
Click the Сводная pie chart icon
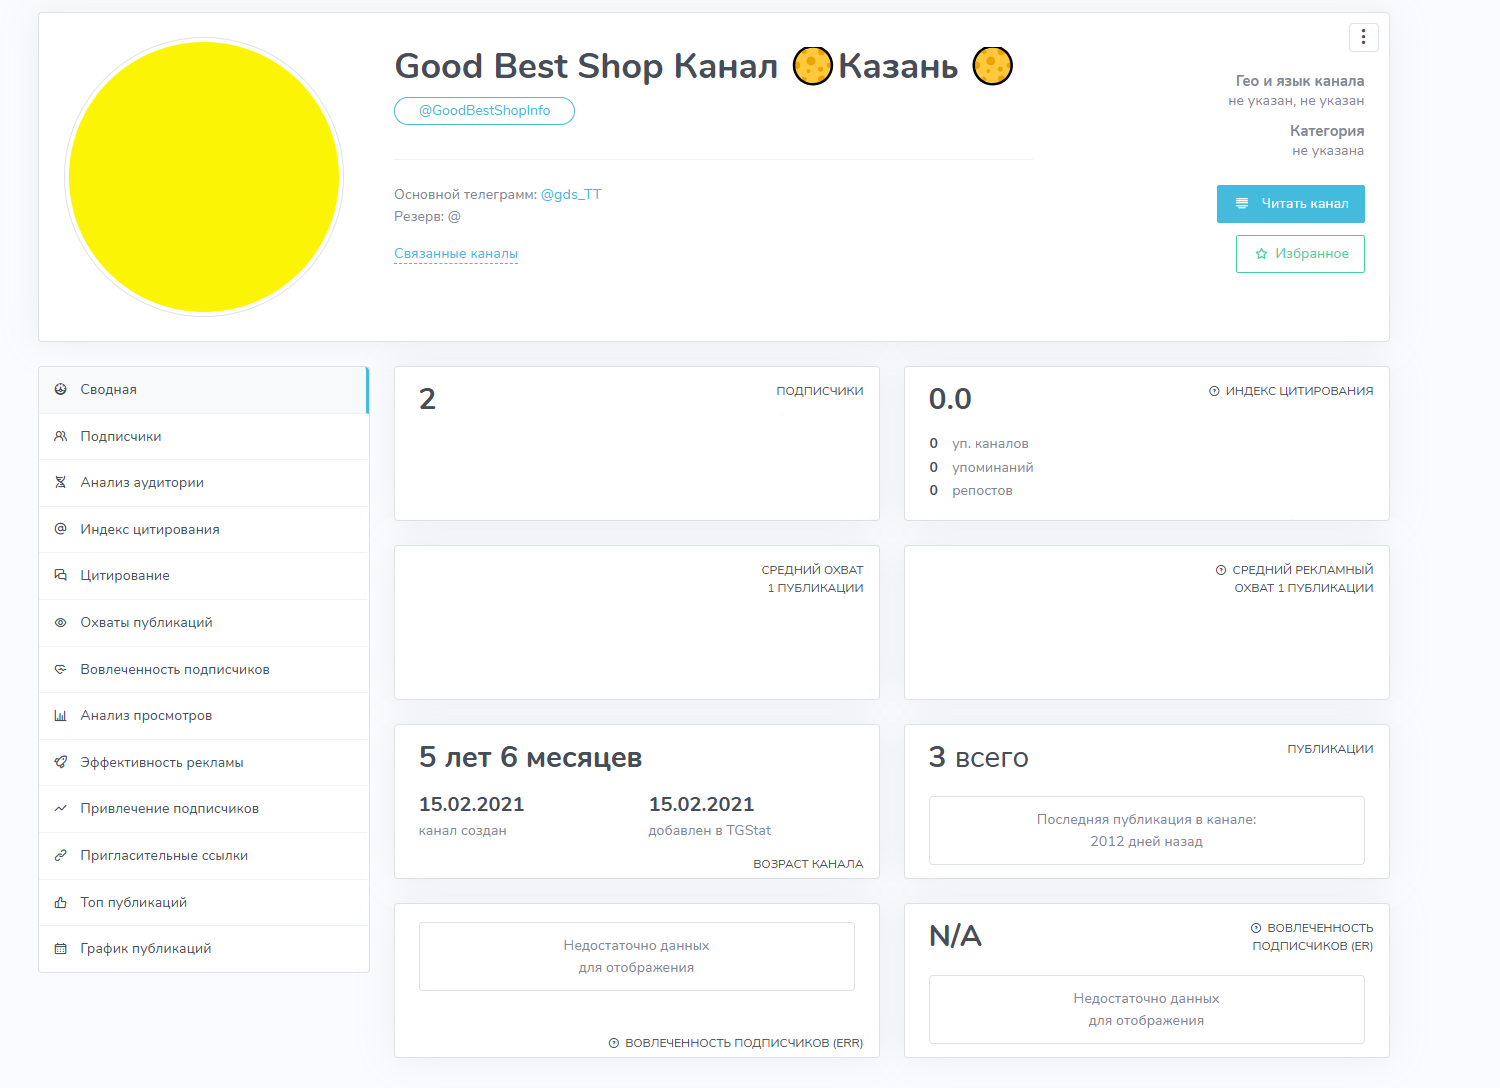[x=60, y=390]
